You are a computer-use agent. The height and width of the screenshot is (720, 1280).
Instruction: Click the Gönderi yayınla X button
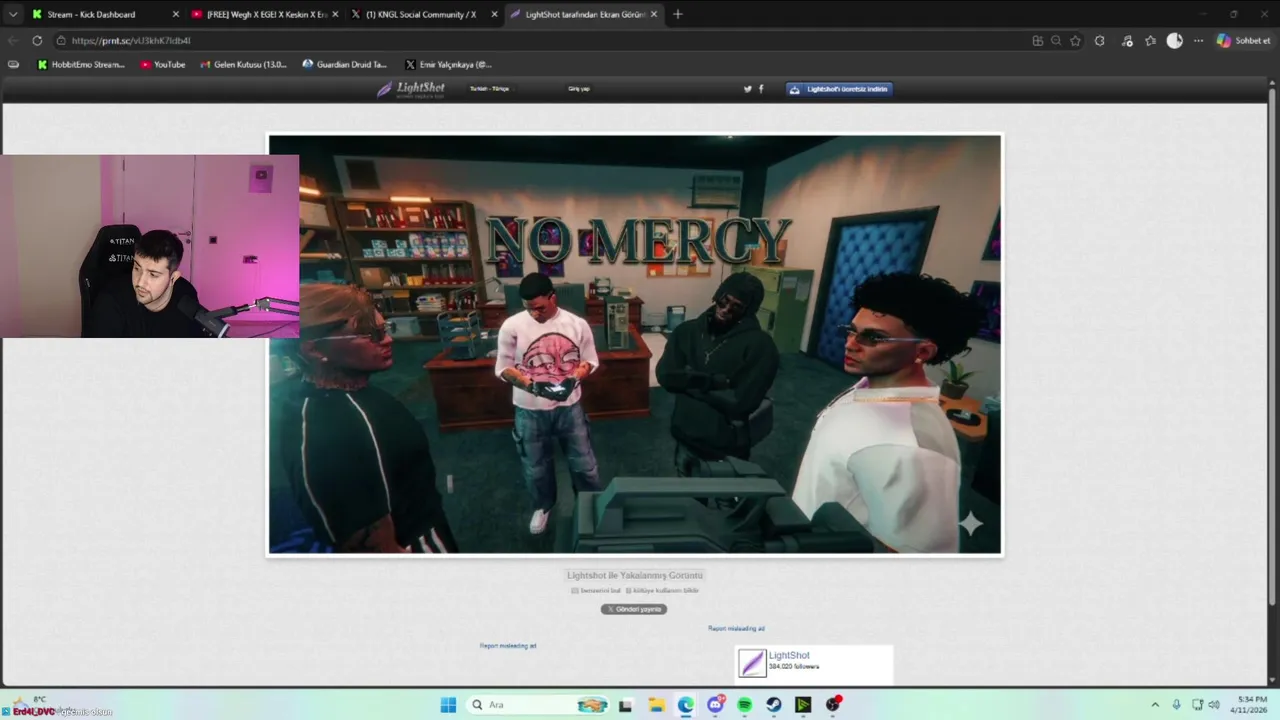(634, 609)
